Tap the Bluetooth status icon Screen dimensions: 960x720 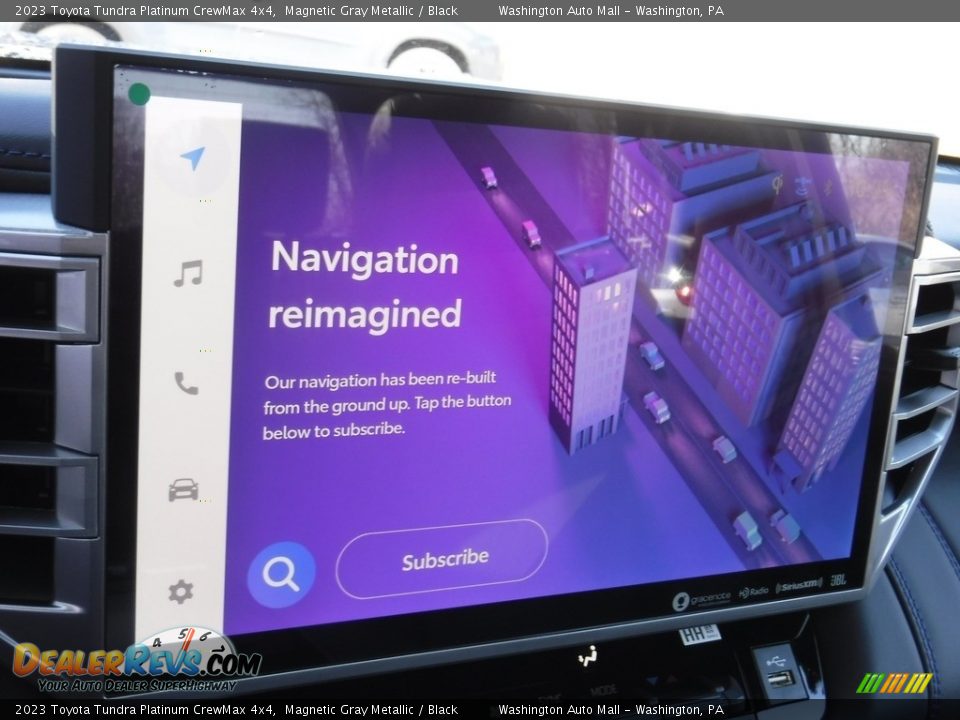828,187
